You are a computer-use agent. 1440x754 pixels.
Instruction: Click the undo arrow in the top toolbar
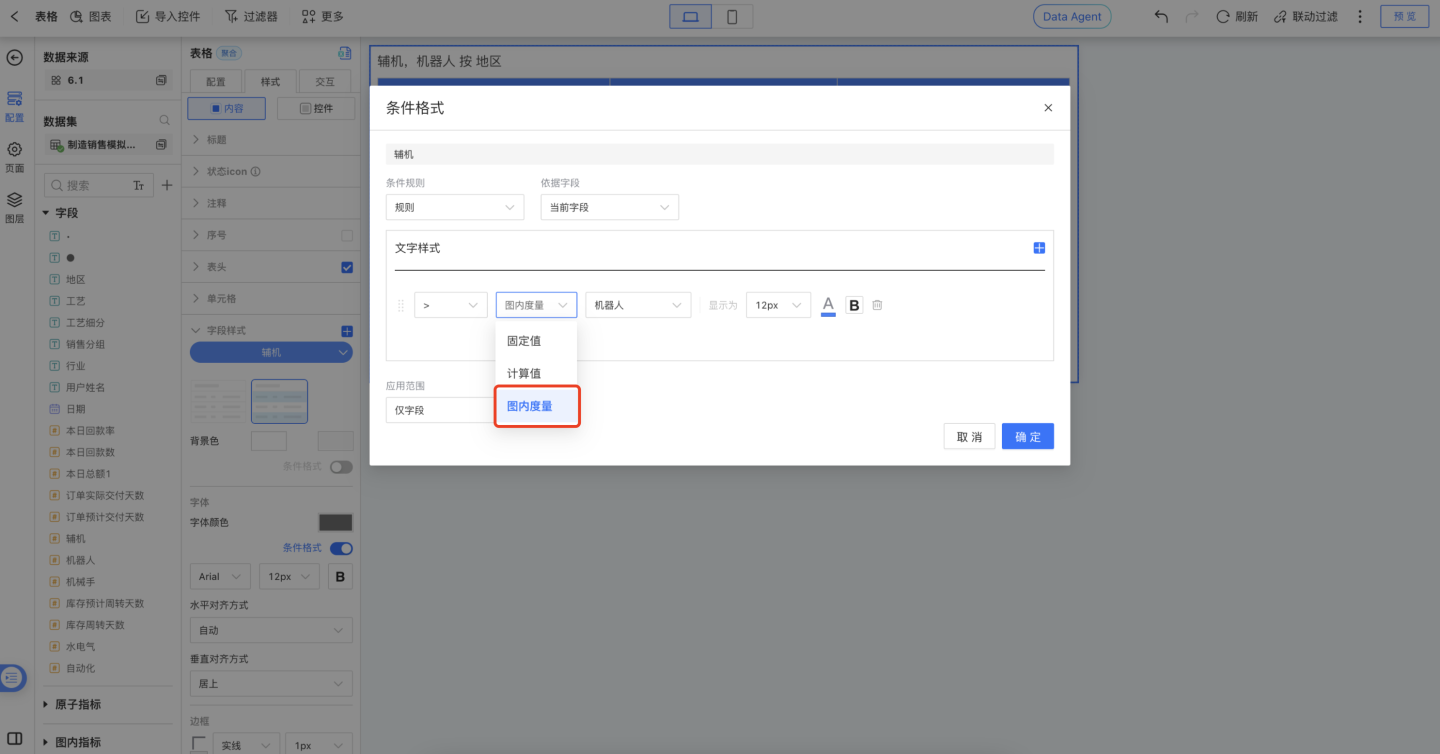[x=1161, y=17]
